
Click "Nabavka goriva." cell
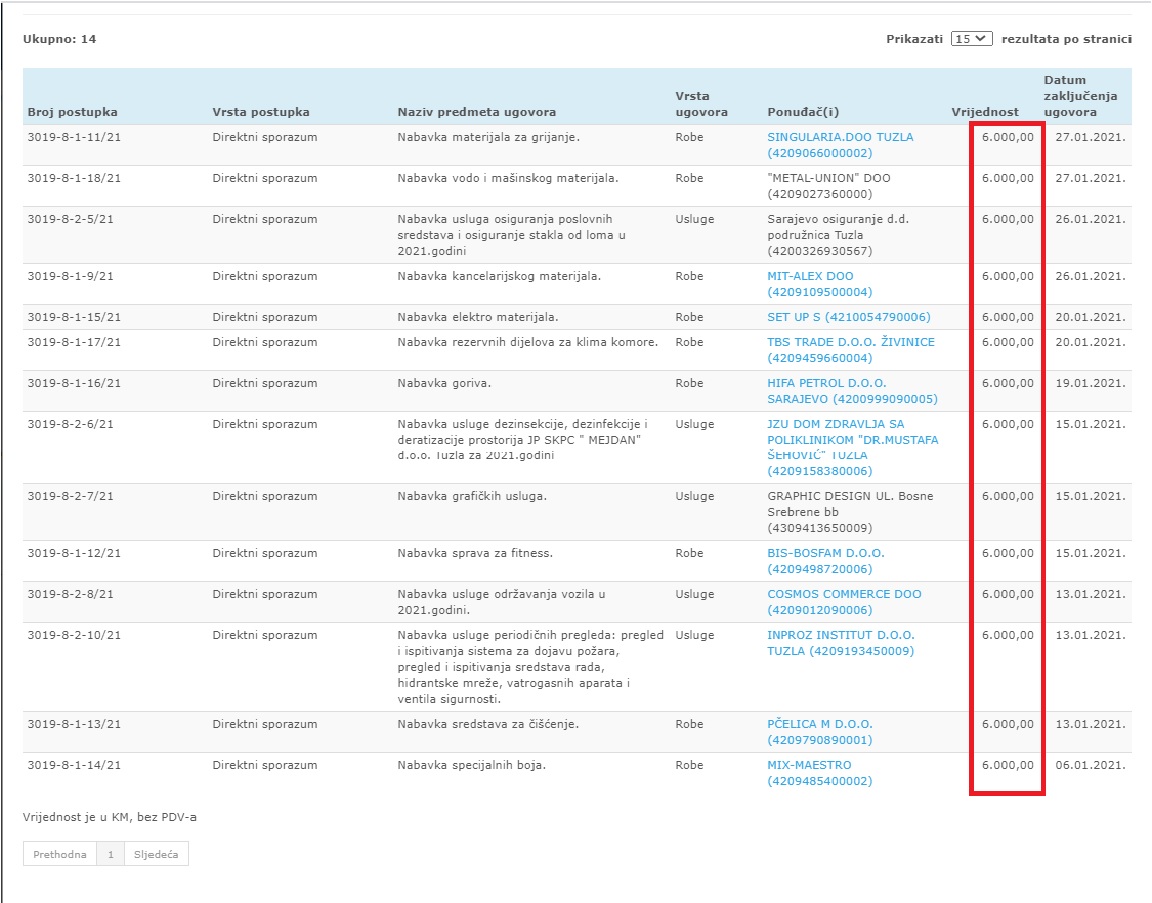tap(444, 383)
